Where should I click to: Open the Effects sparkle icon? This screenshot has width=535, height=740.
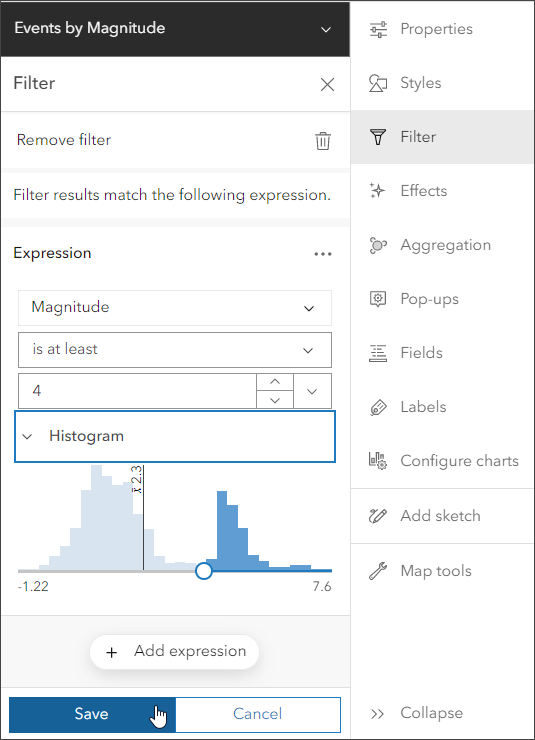[377, 191]
